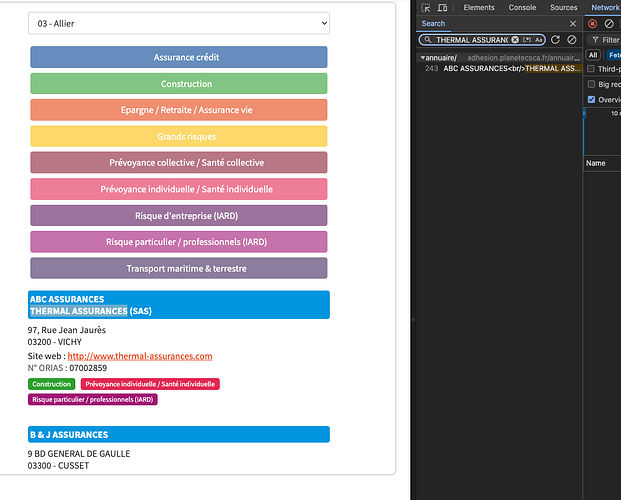Select the Search drawer tab

[x=433, y=23]
